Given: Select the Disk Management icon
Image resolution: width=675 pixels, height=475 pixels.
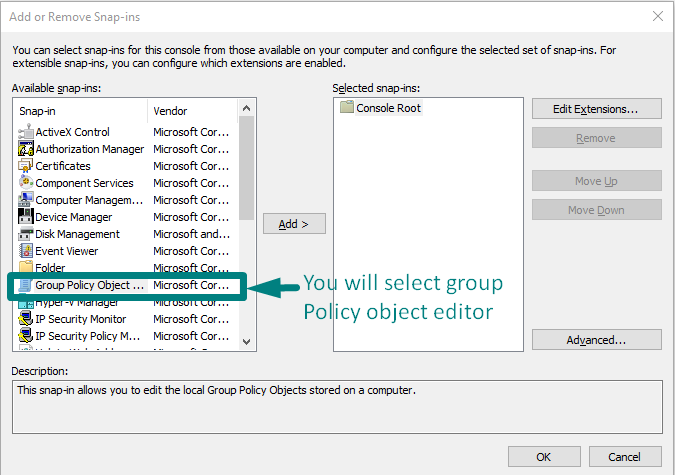Looking at the screenshot, I should [26, 234].
